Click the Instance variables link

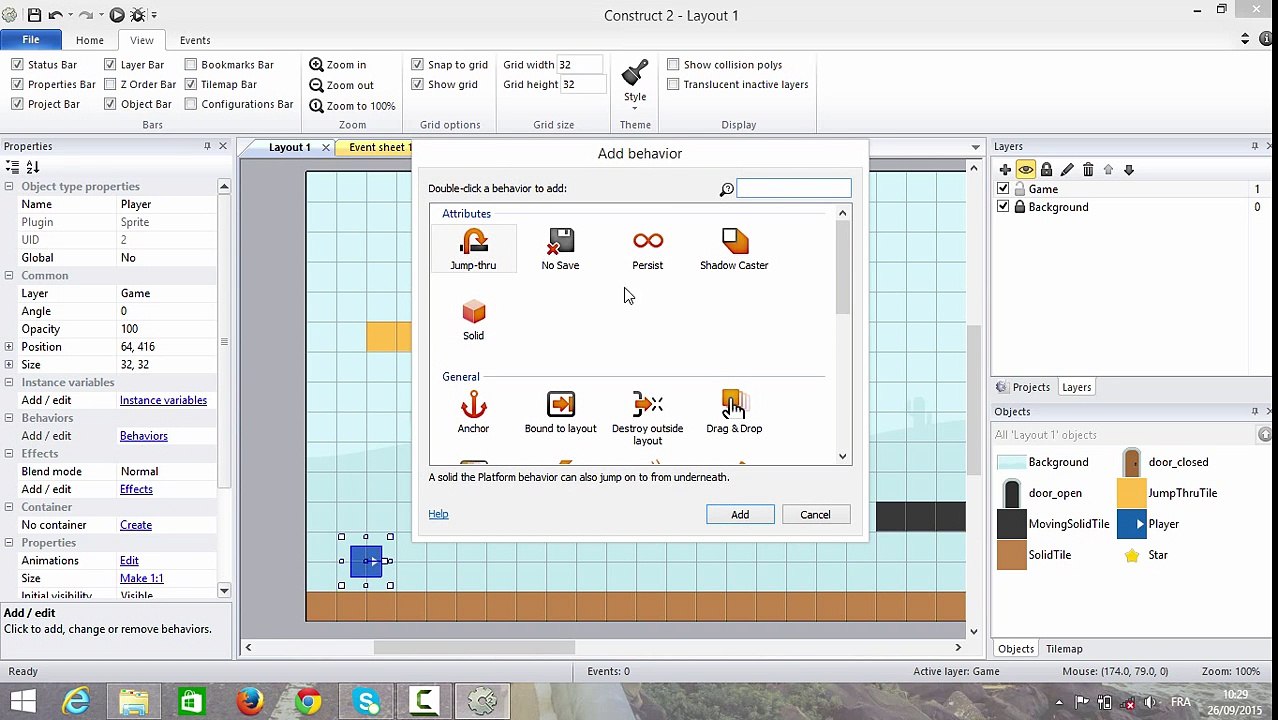163,401
